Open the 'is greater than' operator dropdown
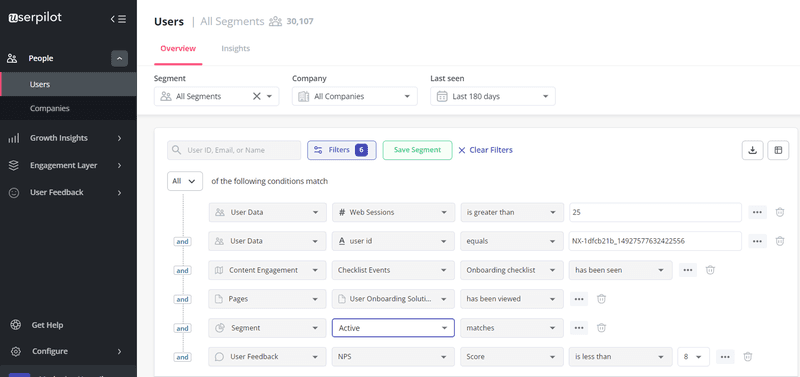The width and height of the screenshot is (800, 377). 512,212
